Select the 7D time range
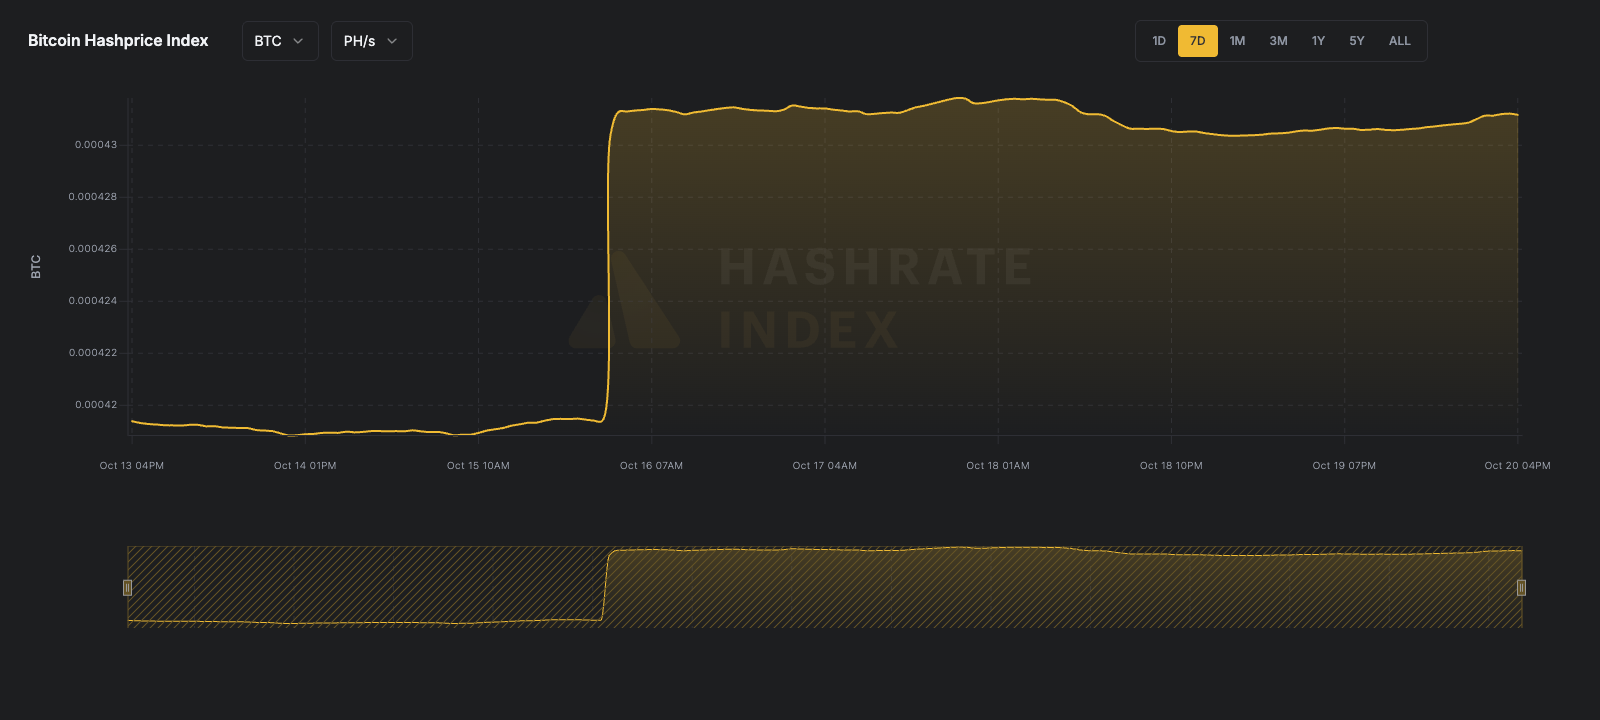 [x=1197, y=41]
